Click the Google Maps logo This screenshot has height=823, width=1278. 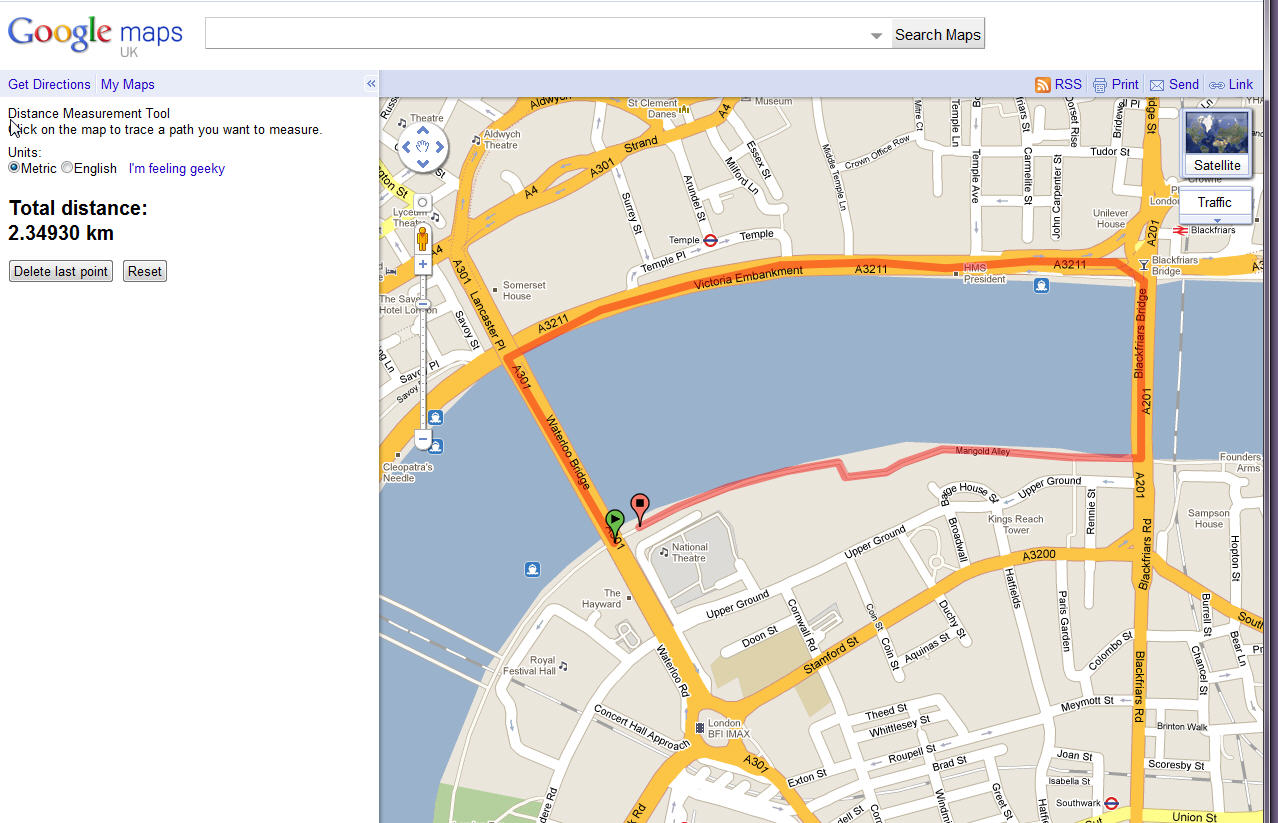pos(95,35)
